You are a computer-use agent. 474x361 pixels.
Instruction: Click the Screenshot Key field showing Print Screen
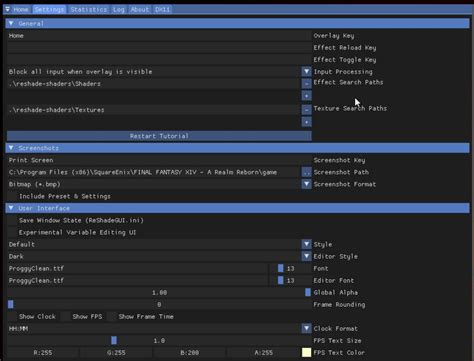point(159,160)
